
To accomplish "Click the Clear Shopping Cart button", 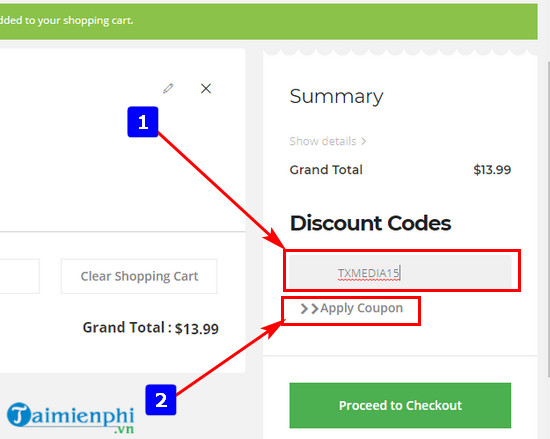I will [139, 276].
